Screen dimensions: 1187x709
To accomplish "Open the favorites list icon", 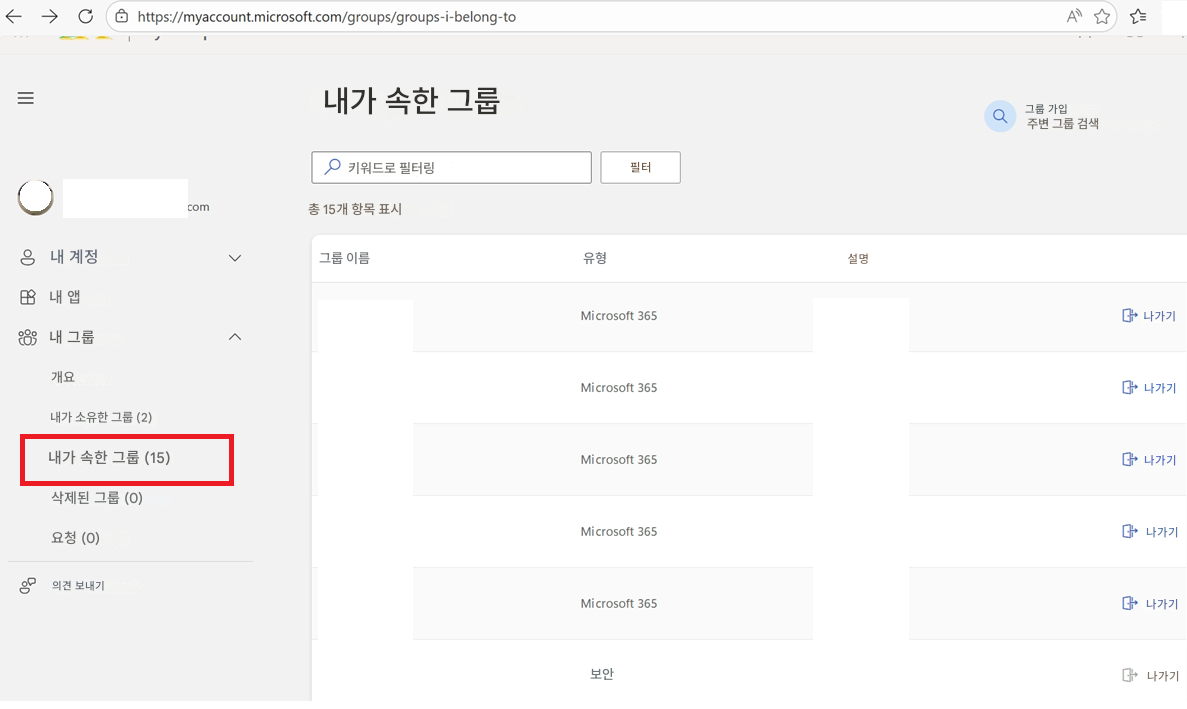I will click(x=1138, y=16).
